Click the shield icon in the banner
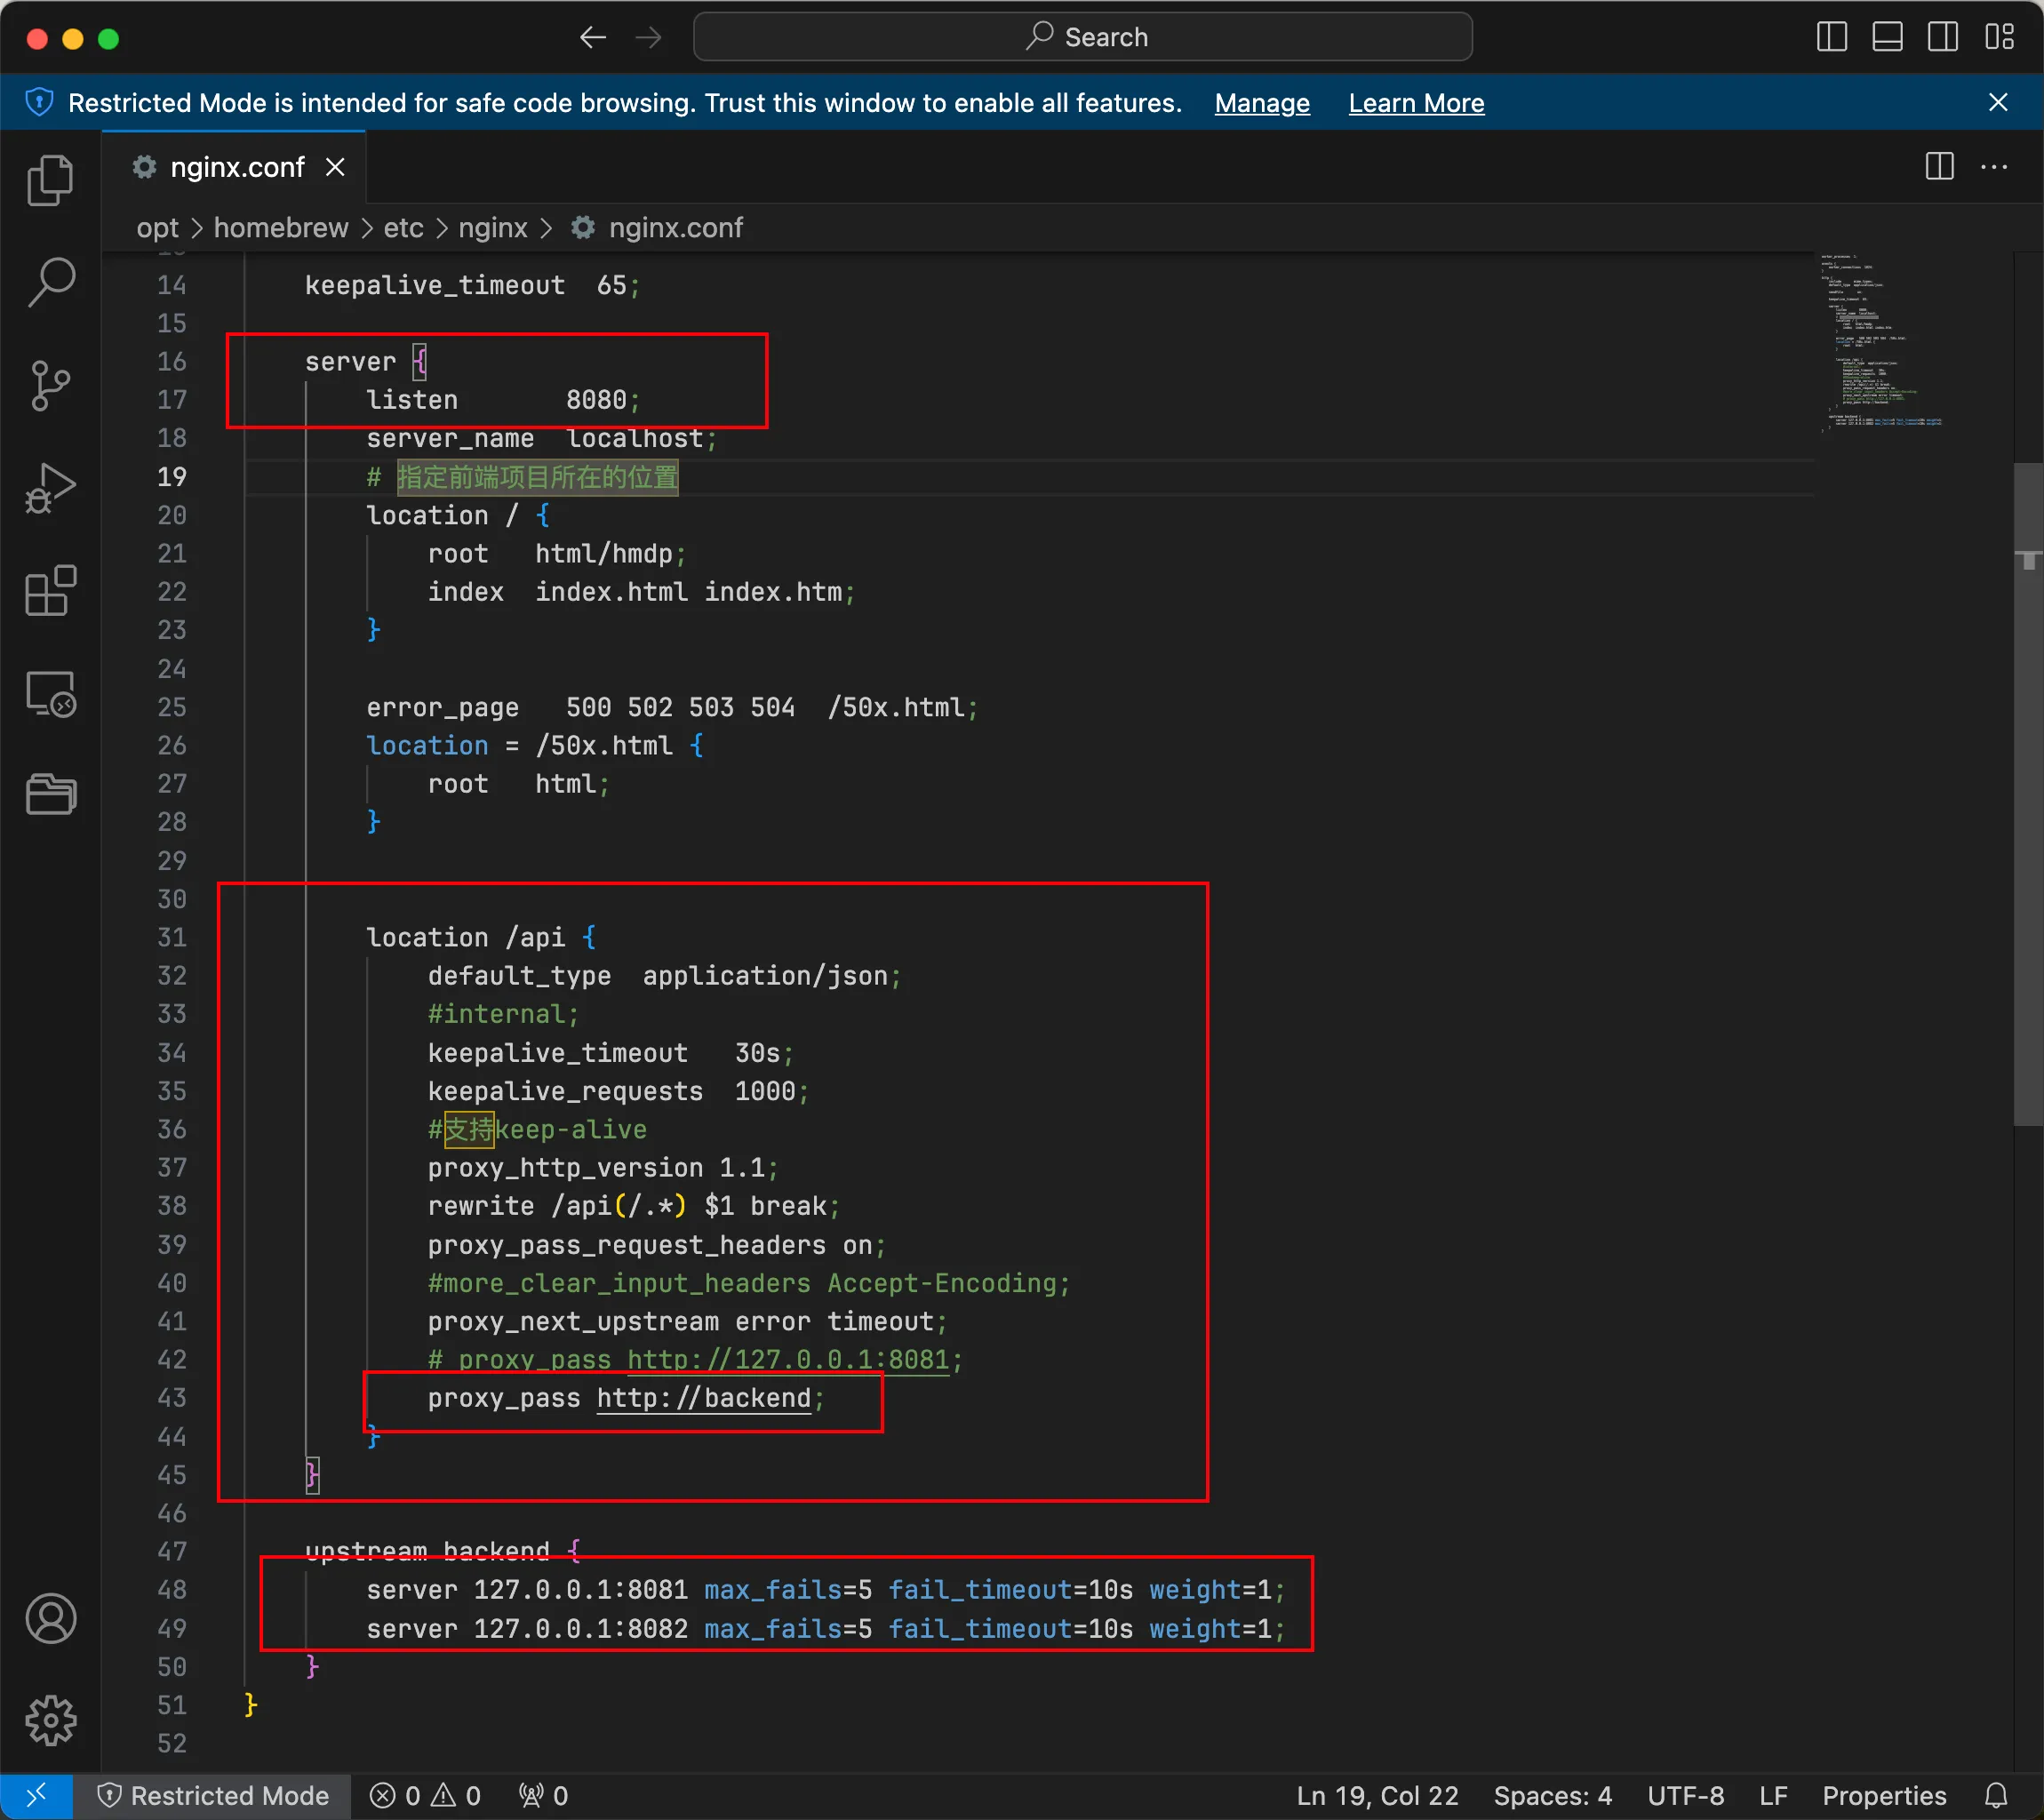Image resolution: width=2044 pixels, height=1820 pixels. (39, 103)
